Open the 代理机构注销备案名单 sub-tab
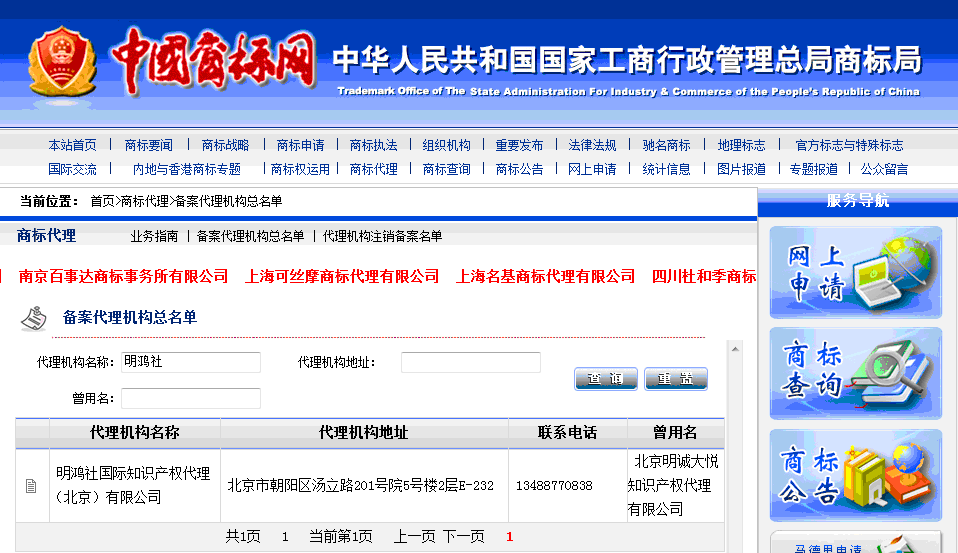The width and height of the screenshot is (958, 553). 382,236
